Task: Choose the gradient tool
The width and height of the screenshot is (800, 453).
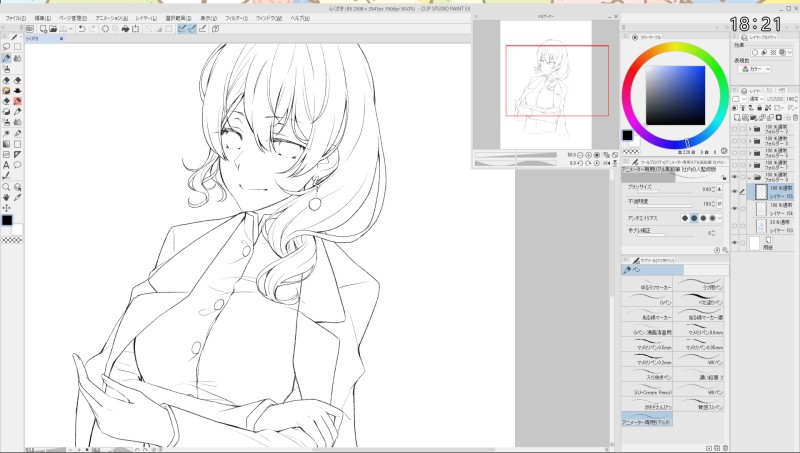Action: point(6,144)
